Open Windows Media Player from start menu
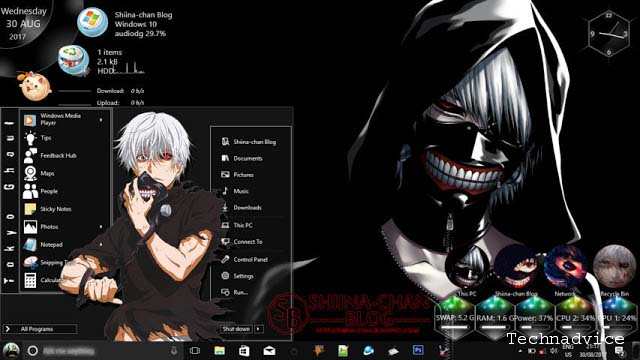640x360 pixels. coord(61,120)
